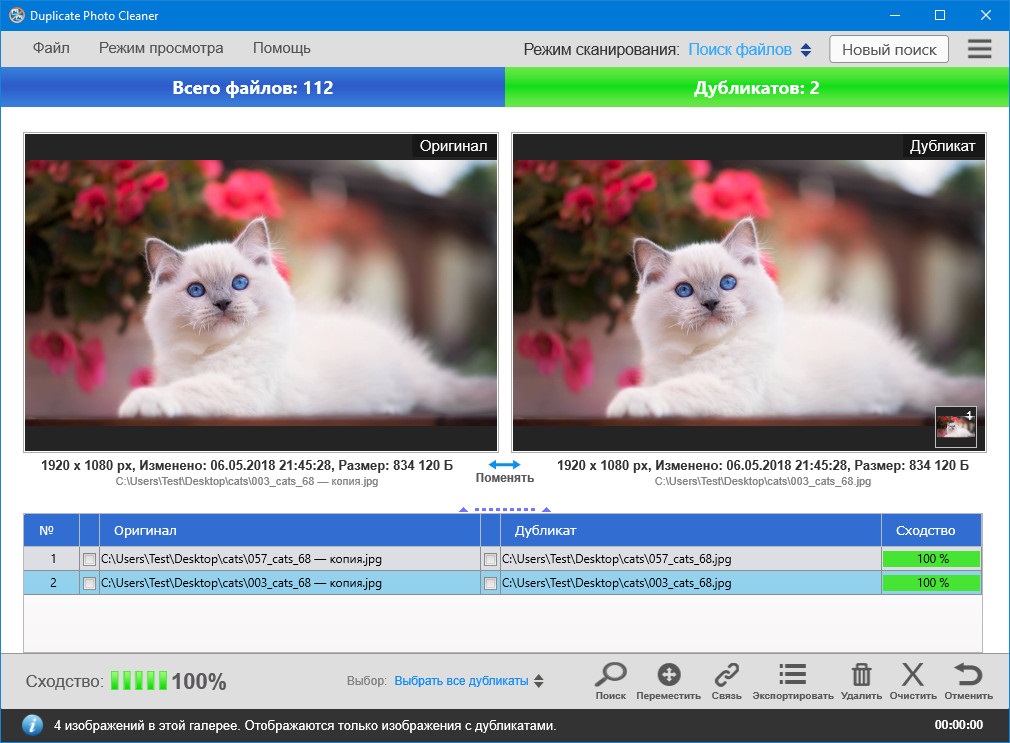Check the duplicate box for 003_cats_68.jpg
Screen dimensions: 1010x743
[x=490, y=583]
